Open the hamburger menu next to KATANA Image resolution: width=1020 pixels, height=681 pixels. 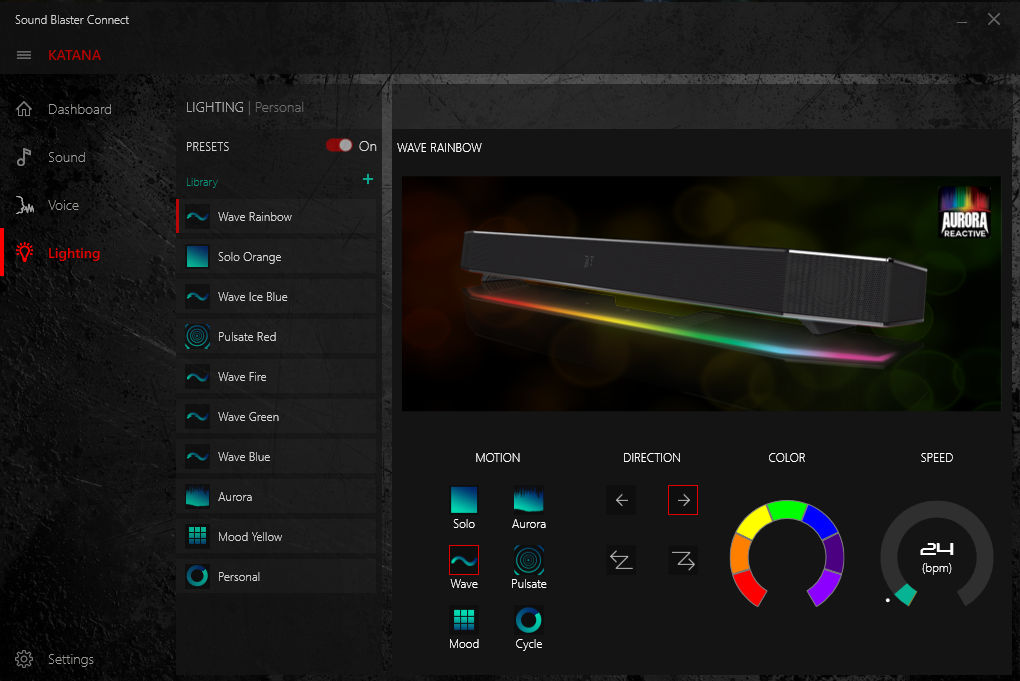click(x=24, y=55)
